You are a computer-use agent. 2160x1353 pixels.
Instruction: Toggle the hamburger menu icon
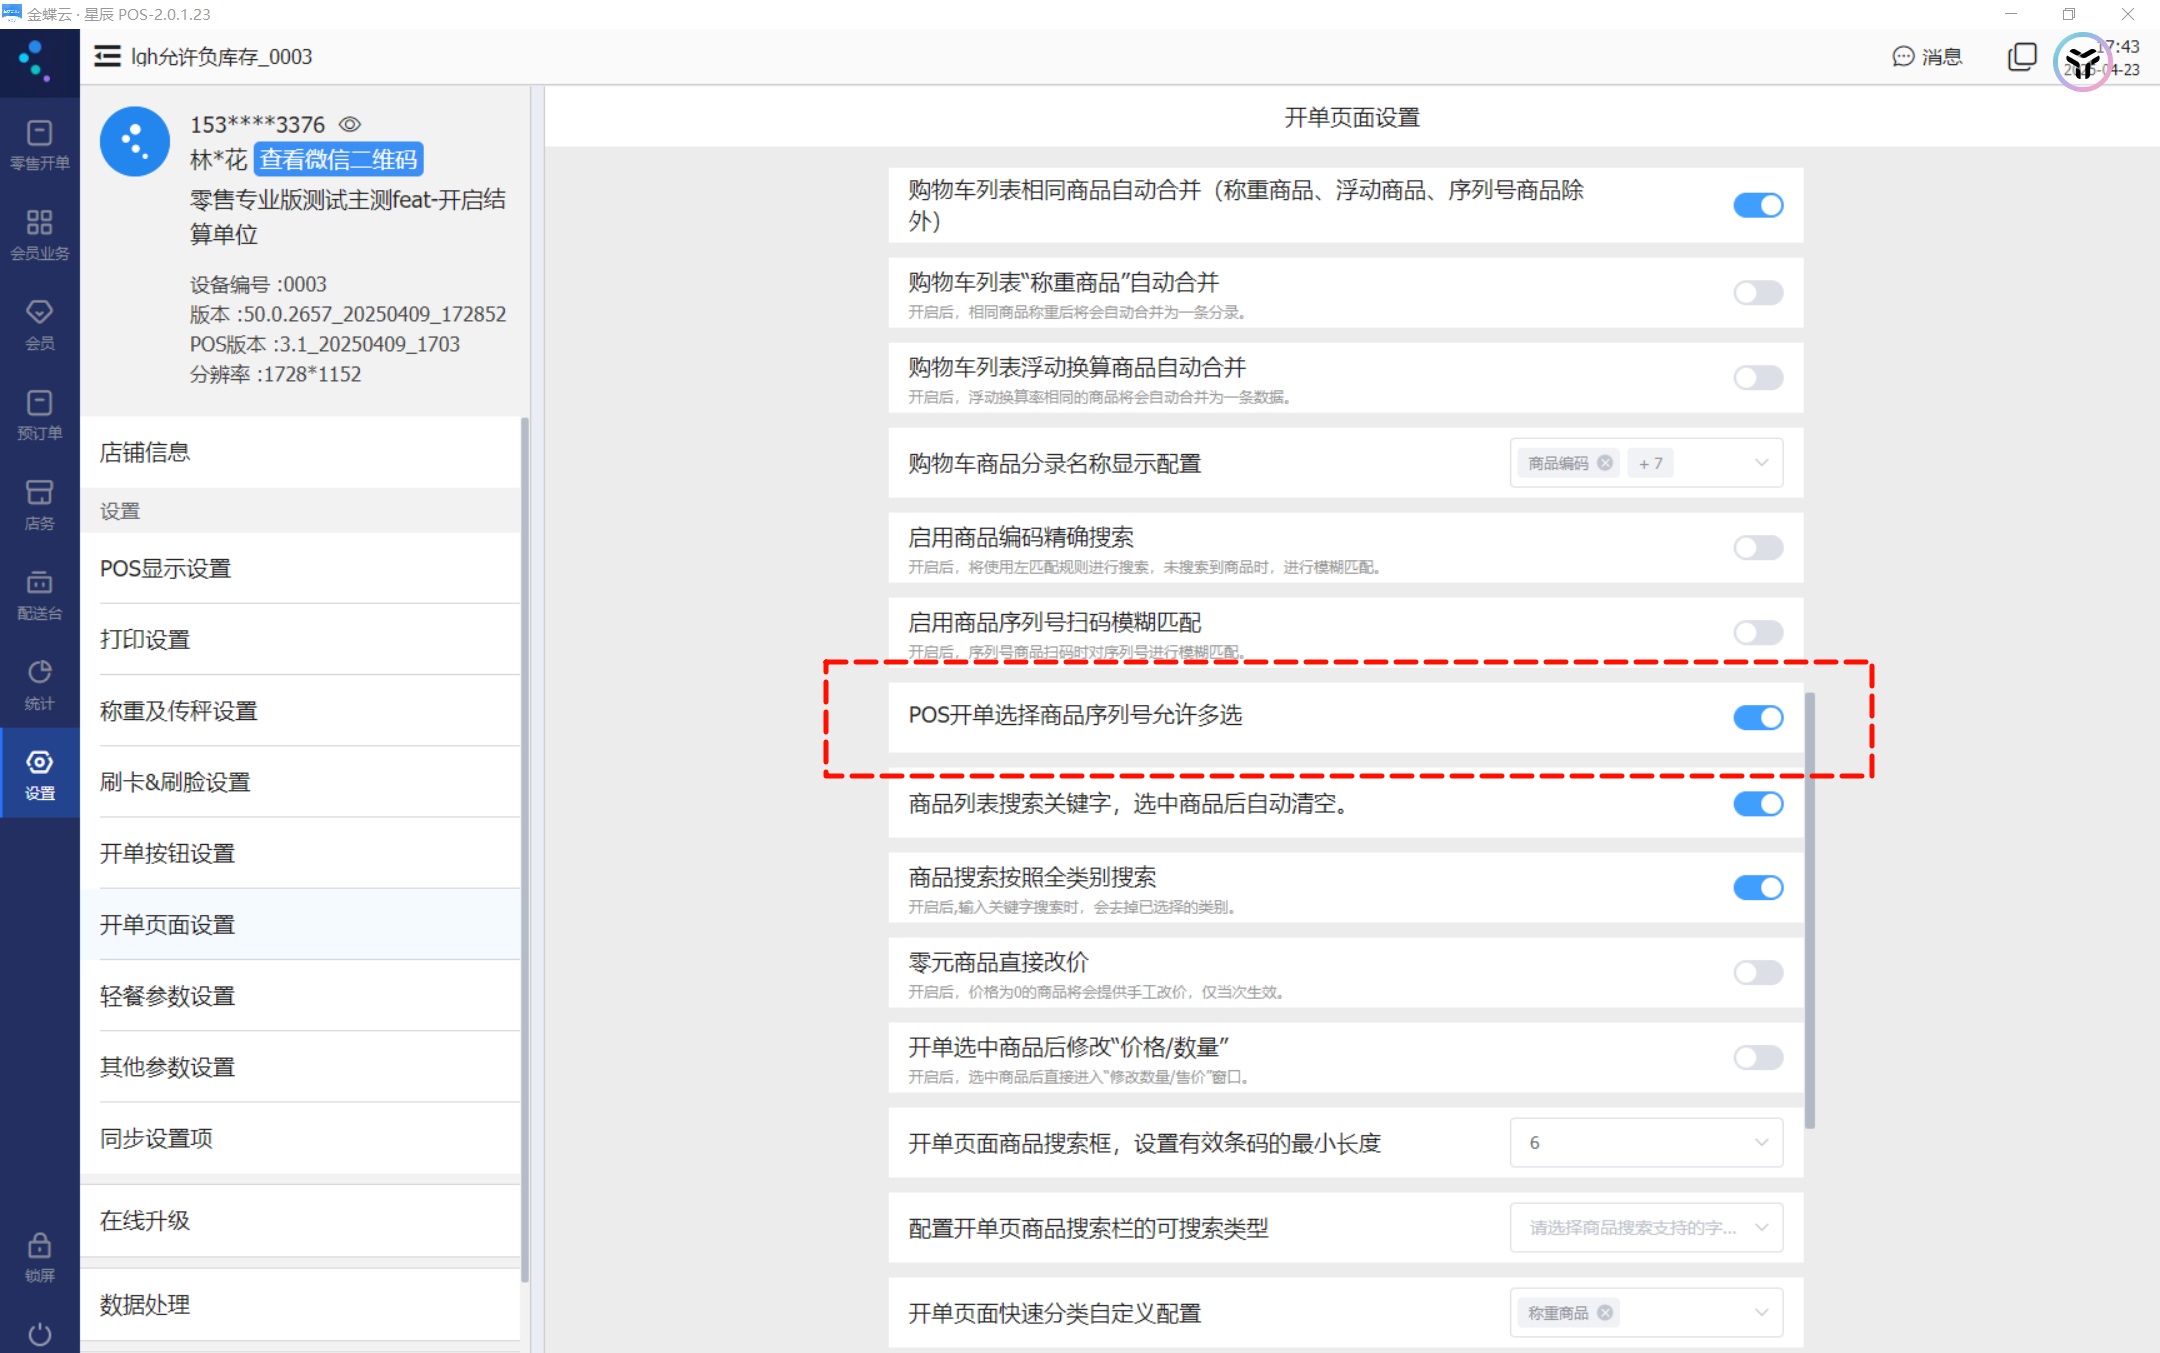tap(107, 57)
